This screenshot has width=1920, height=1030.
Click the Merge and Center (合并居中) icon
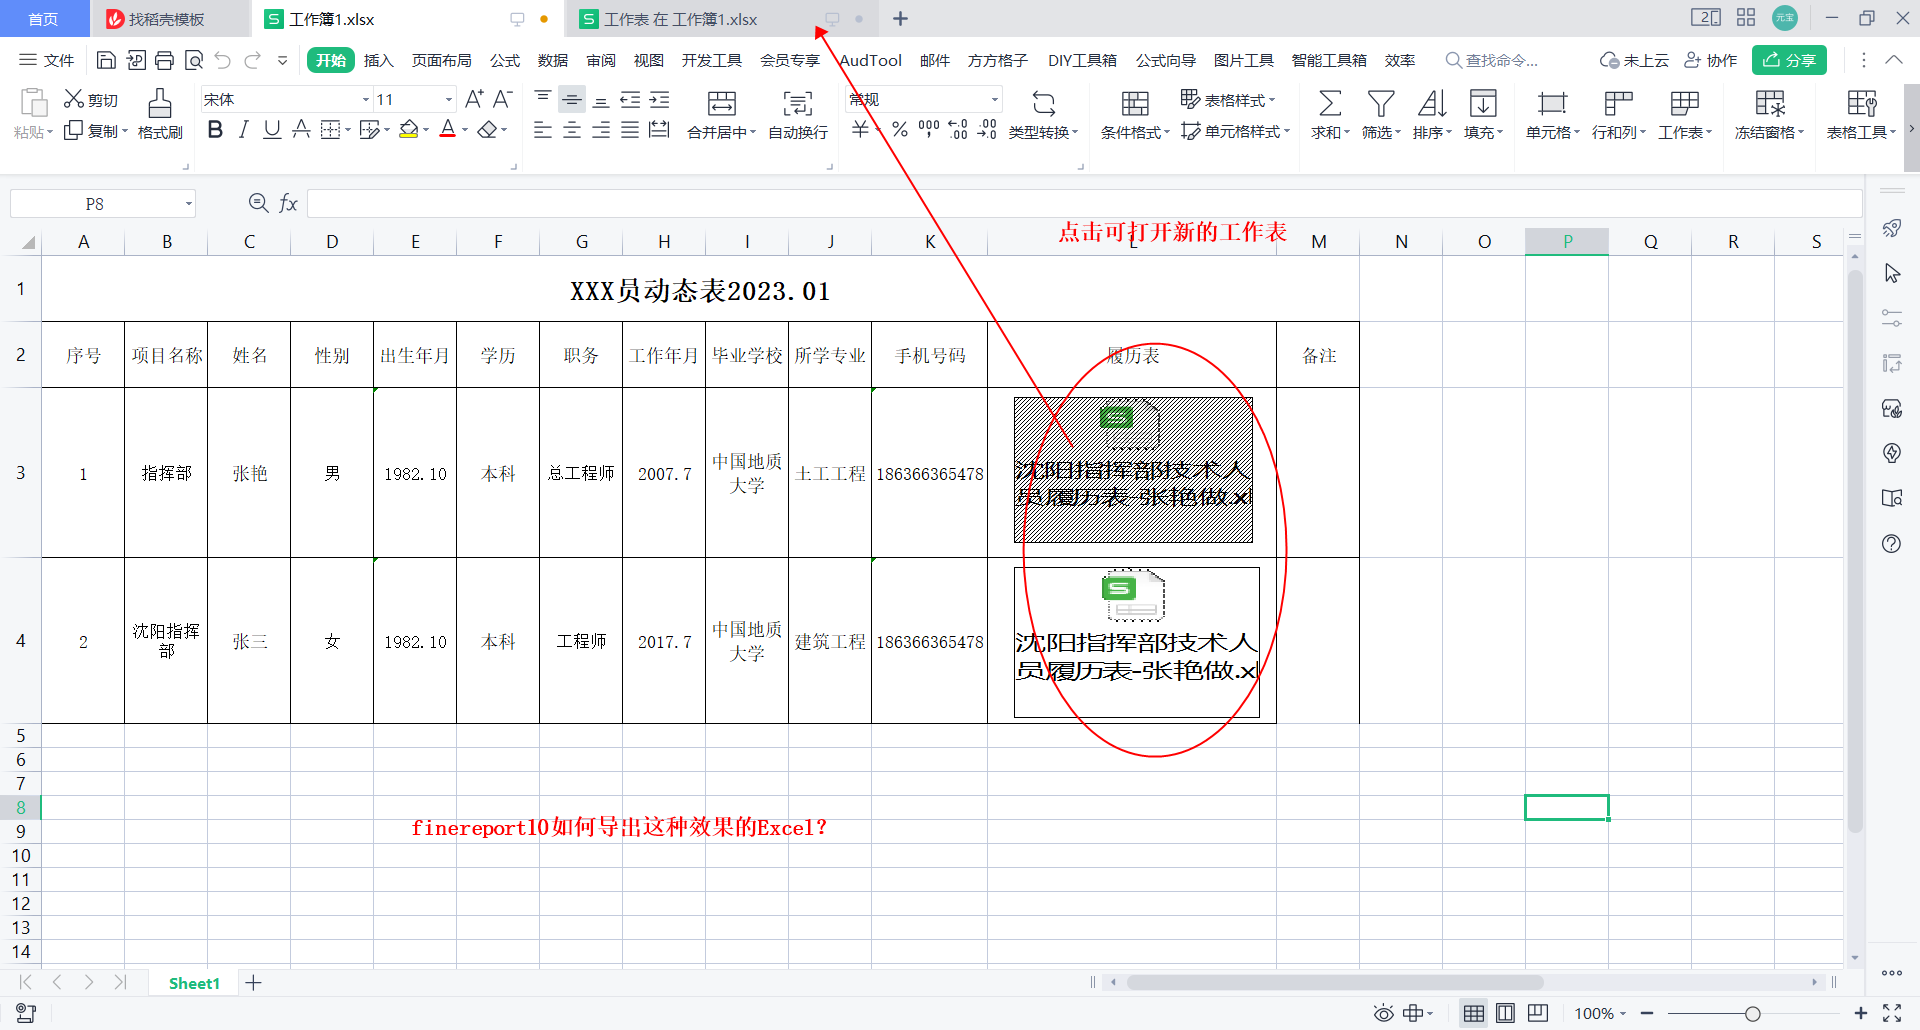pos(721,104)
